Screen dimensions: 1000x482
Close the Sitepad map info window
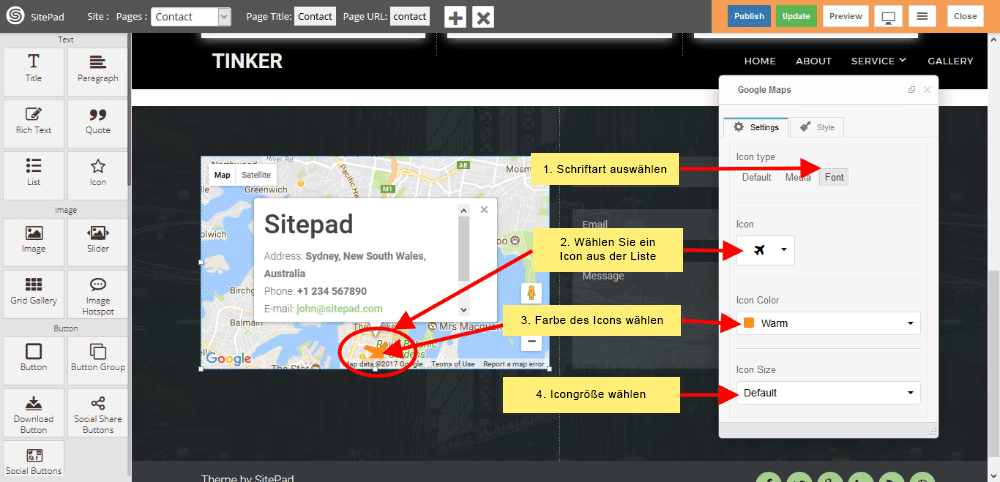click(x=484, y=209)
